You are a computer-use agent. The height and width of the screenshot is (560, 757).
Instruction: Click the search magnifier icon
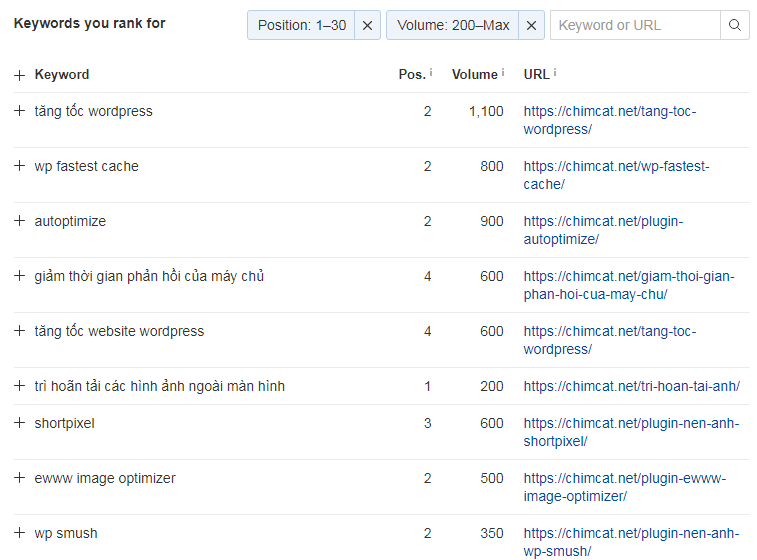[x=735, y=25]
